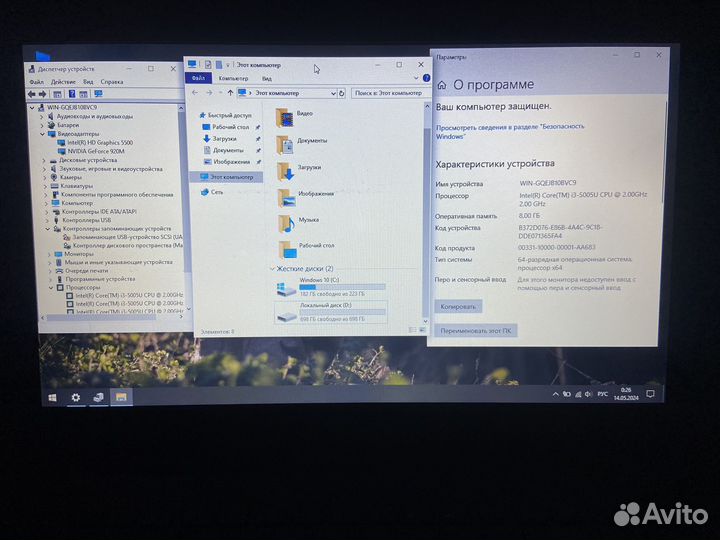The height and width of the screenshot is (540, 720).
Task: Open Вид menu in Device Manager
Action: click(88, 82)
